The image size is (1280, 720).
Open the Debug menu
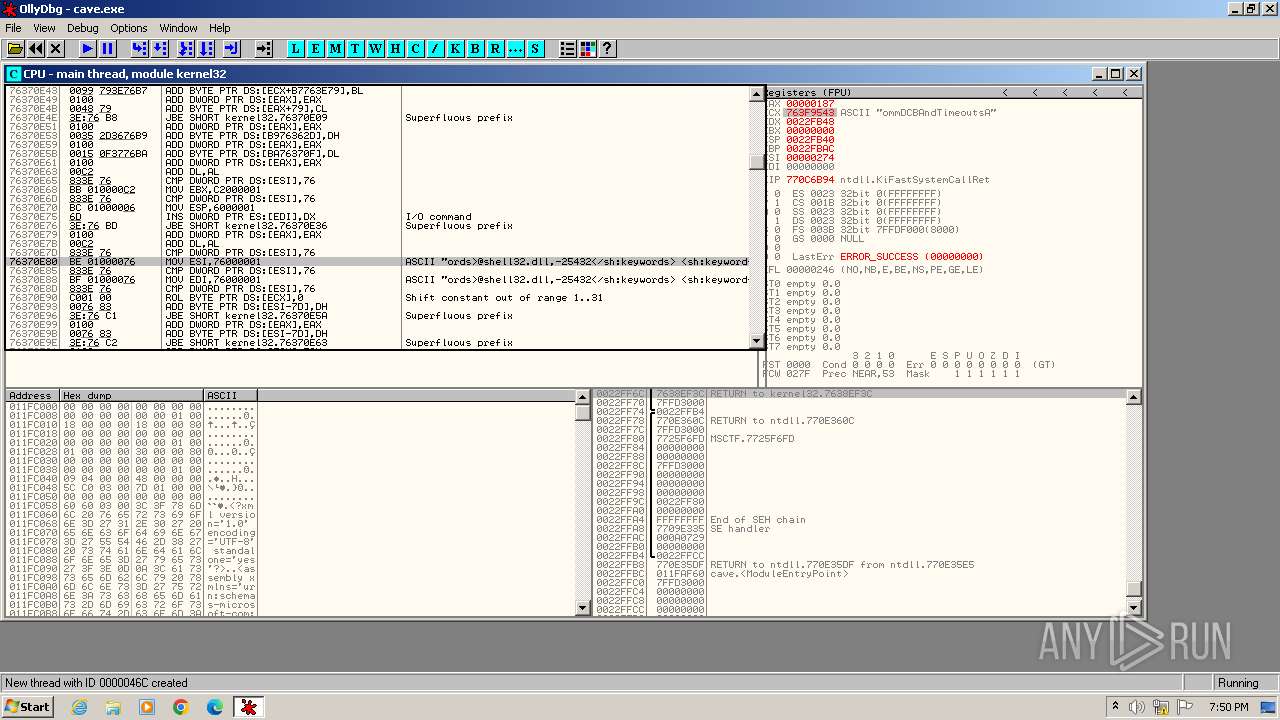click(x=82, y=28)
